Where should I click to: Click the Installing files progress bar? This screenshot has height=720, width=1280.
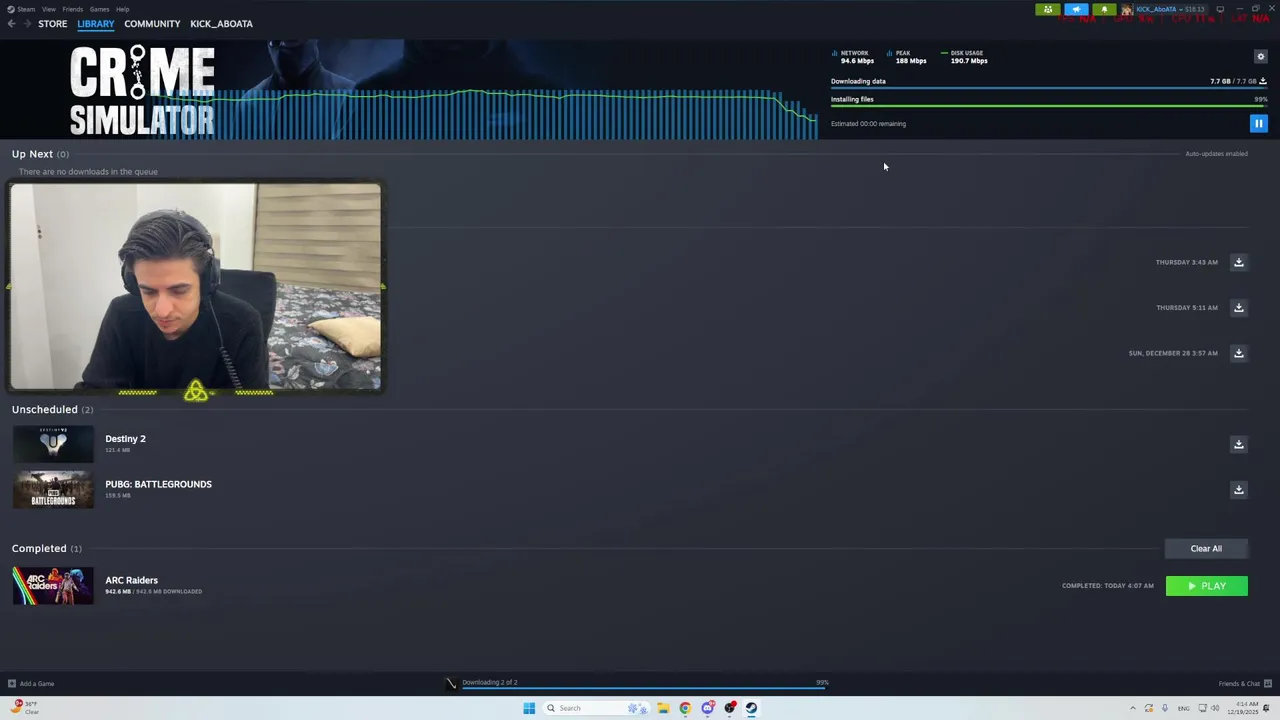pyautogui.click(x=1049, y=106)
